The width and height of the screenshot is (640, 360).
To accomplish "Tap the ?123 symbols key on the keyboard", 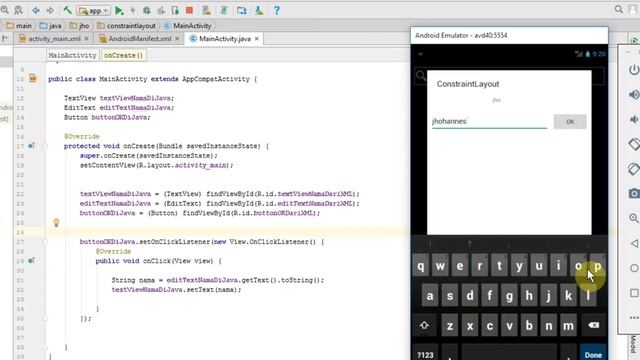I will pos(424,353).
